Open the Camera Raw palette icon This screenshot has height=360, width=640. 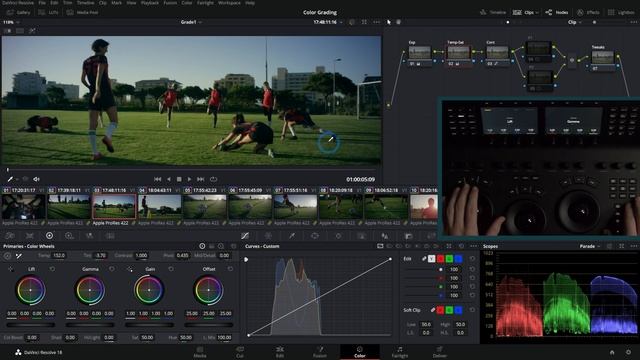10,236
